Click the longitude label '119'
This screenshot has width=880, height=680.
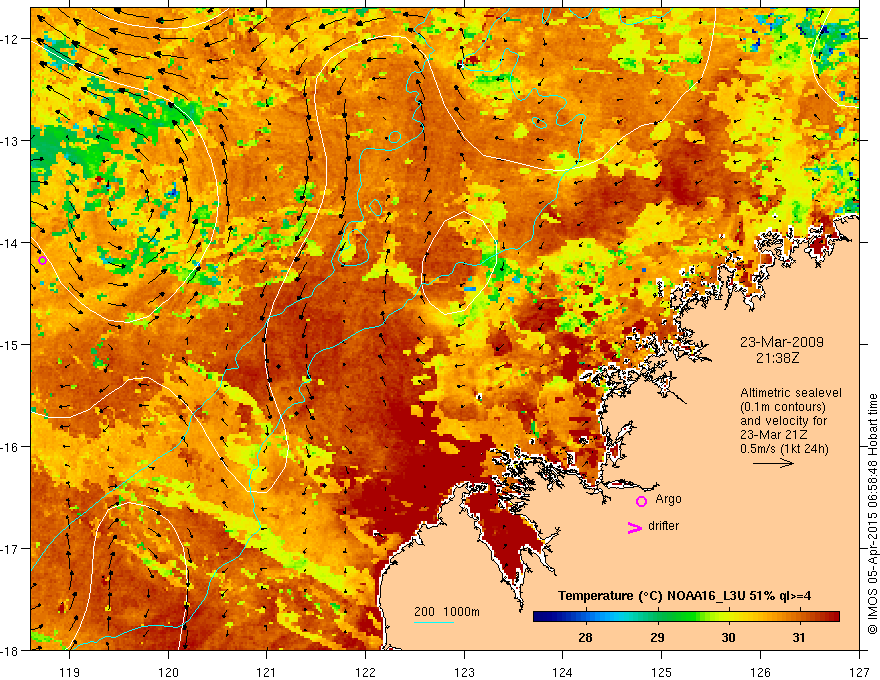coord(70,672)
